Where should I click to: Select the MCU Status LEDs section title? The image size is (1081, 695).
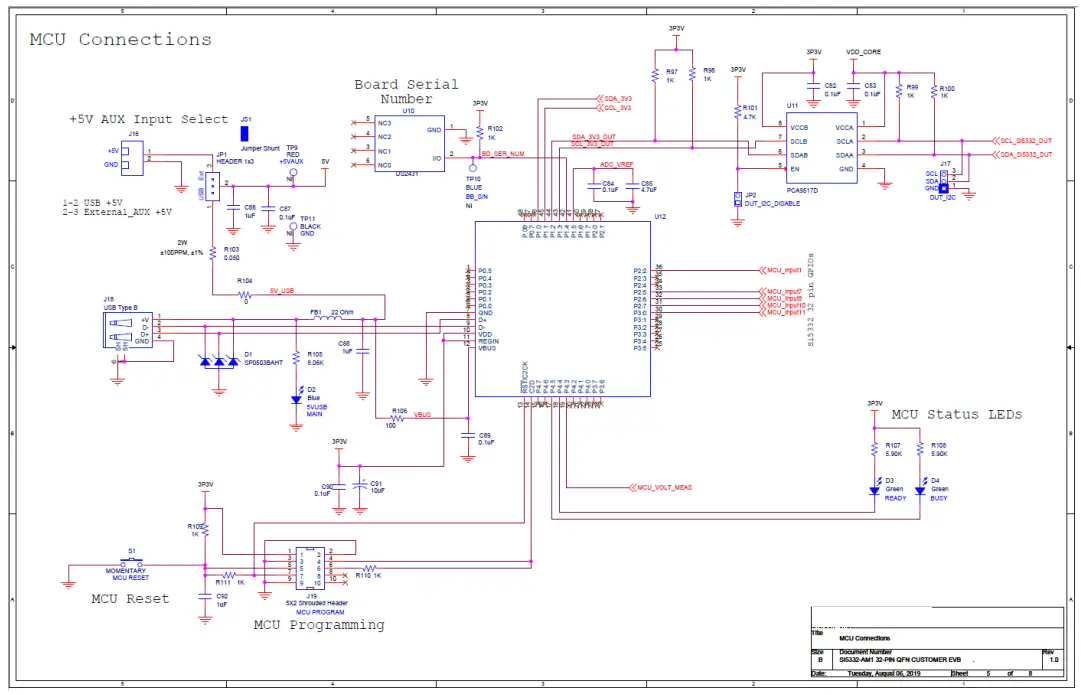click(957, 414)
